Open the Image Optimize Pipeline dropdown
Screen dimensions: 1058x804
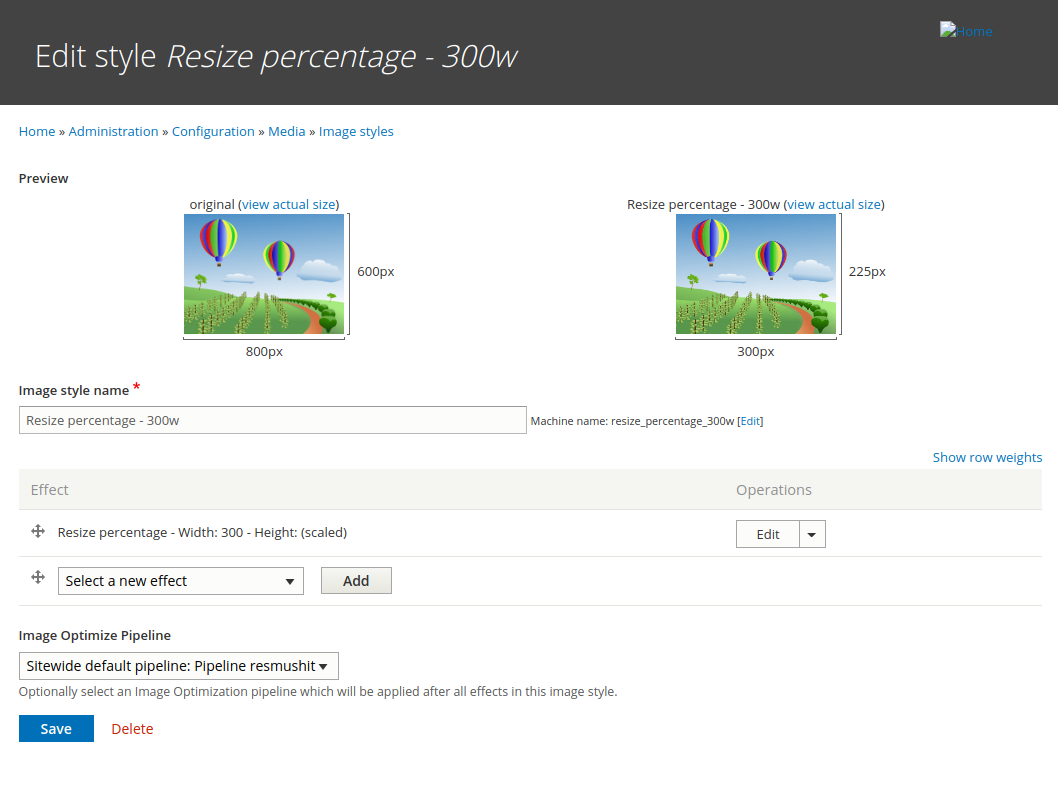click(179, 666)
